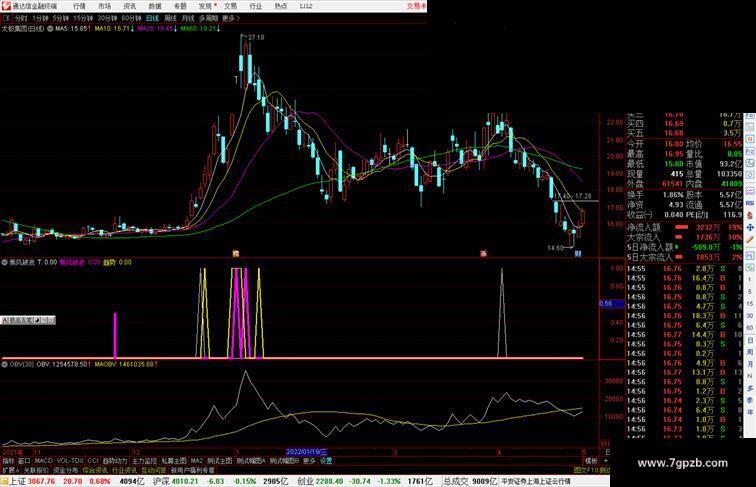Click the round icon beside OBV(30) label
756x487 pixels.
pos(5,365)
